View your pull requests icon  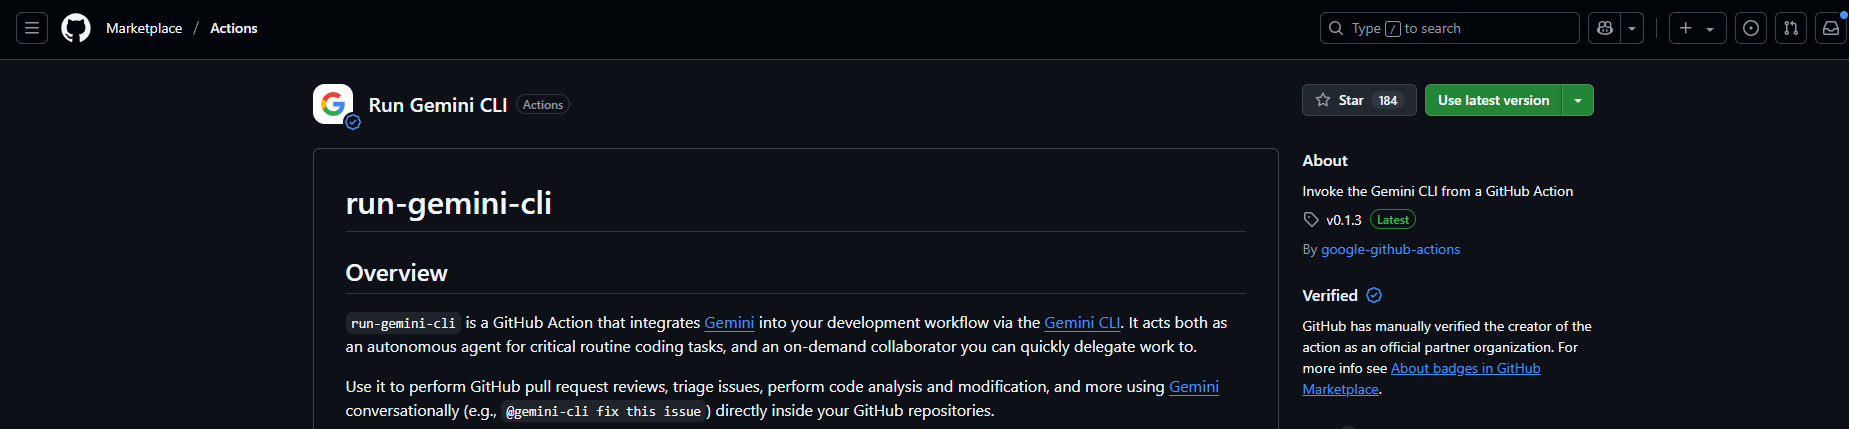coord(1791,28)
